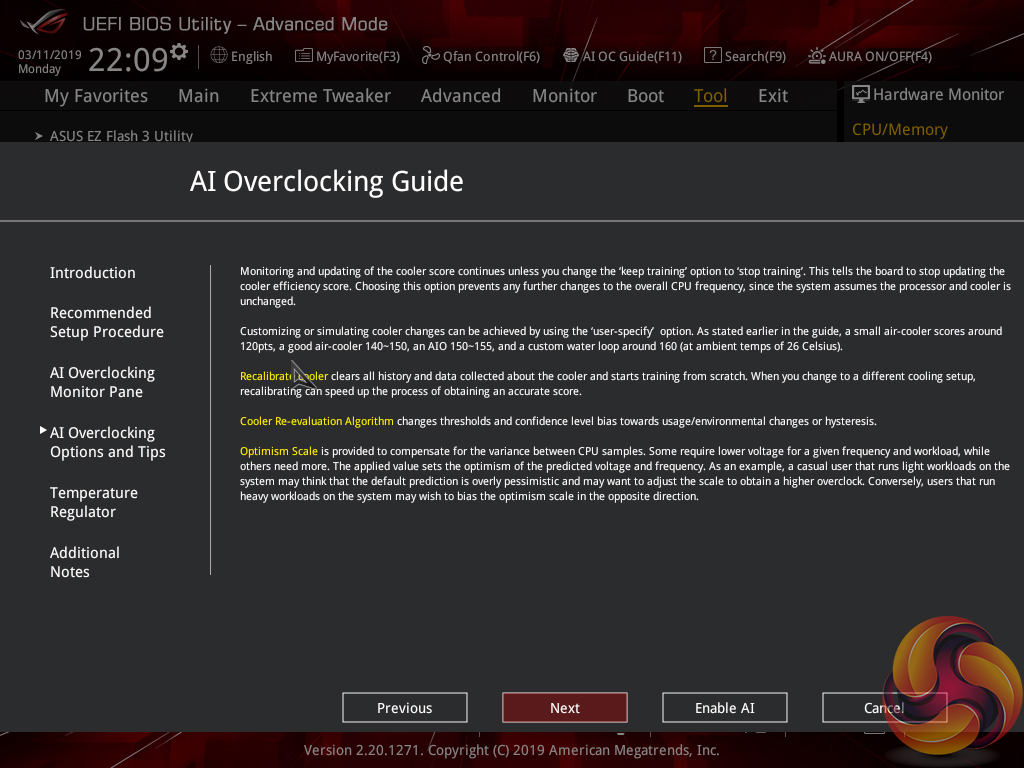Click 'Cooler Re-evaluation Algorithm' highlighted term
Screen dimensions: 1024x768
pyautogui.click(x=317, y=421)
